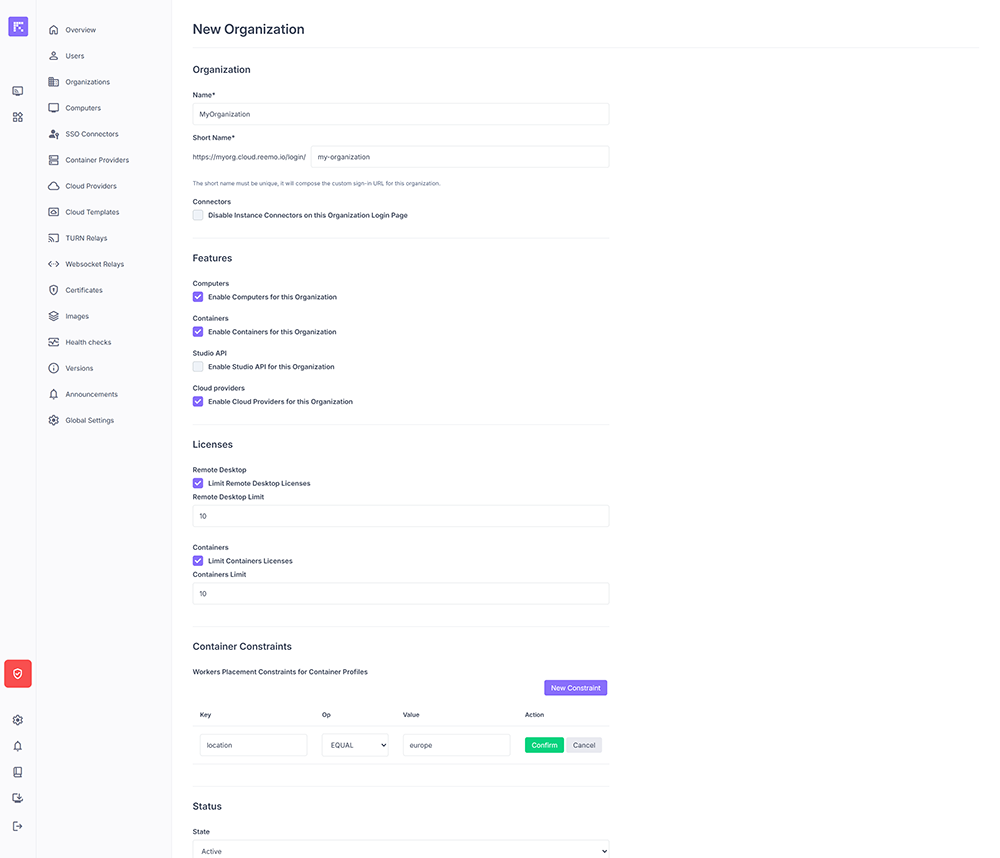Cancel the constraint row edit
Image resolution: width=1000 pixels, height=858 pixels.
[584, 745]
